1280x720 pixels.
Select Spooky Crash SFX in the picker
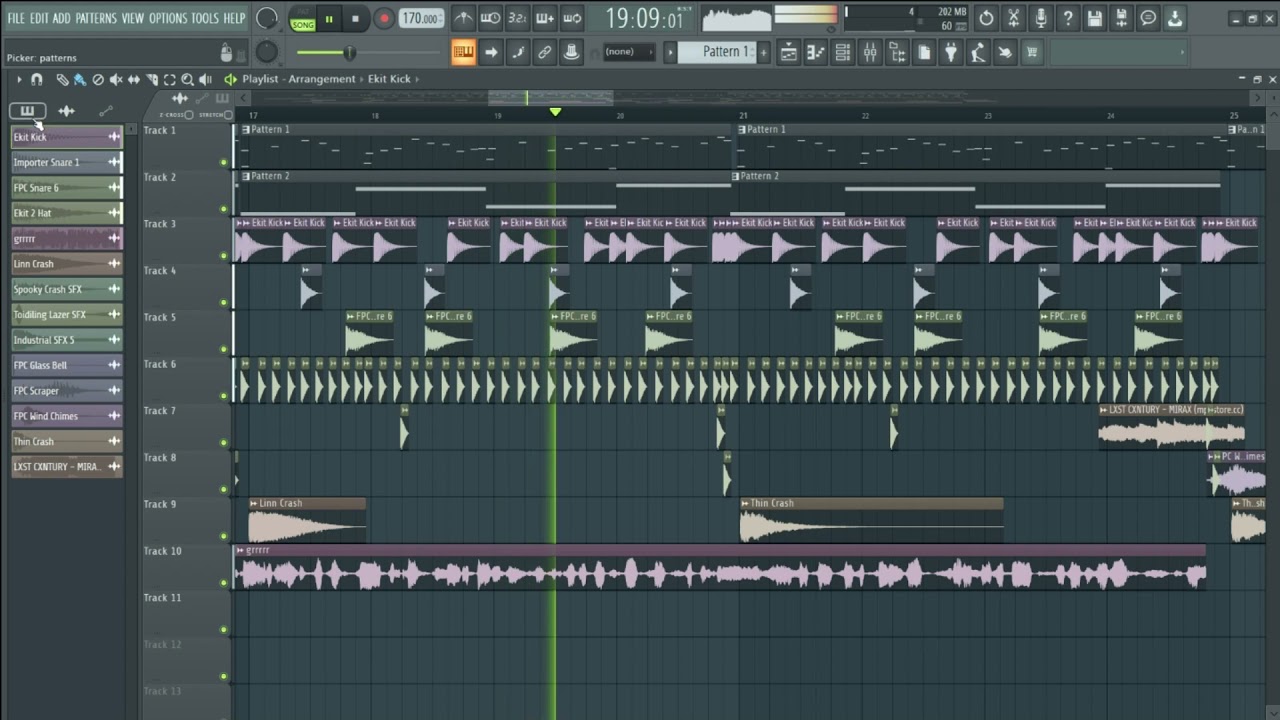(66, 289)
